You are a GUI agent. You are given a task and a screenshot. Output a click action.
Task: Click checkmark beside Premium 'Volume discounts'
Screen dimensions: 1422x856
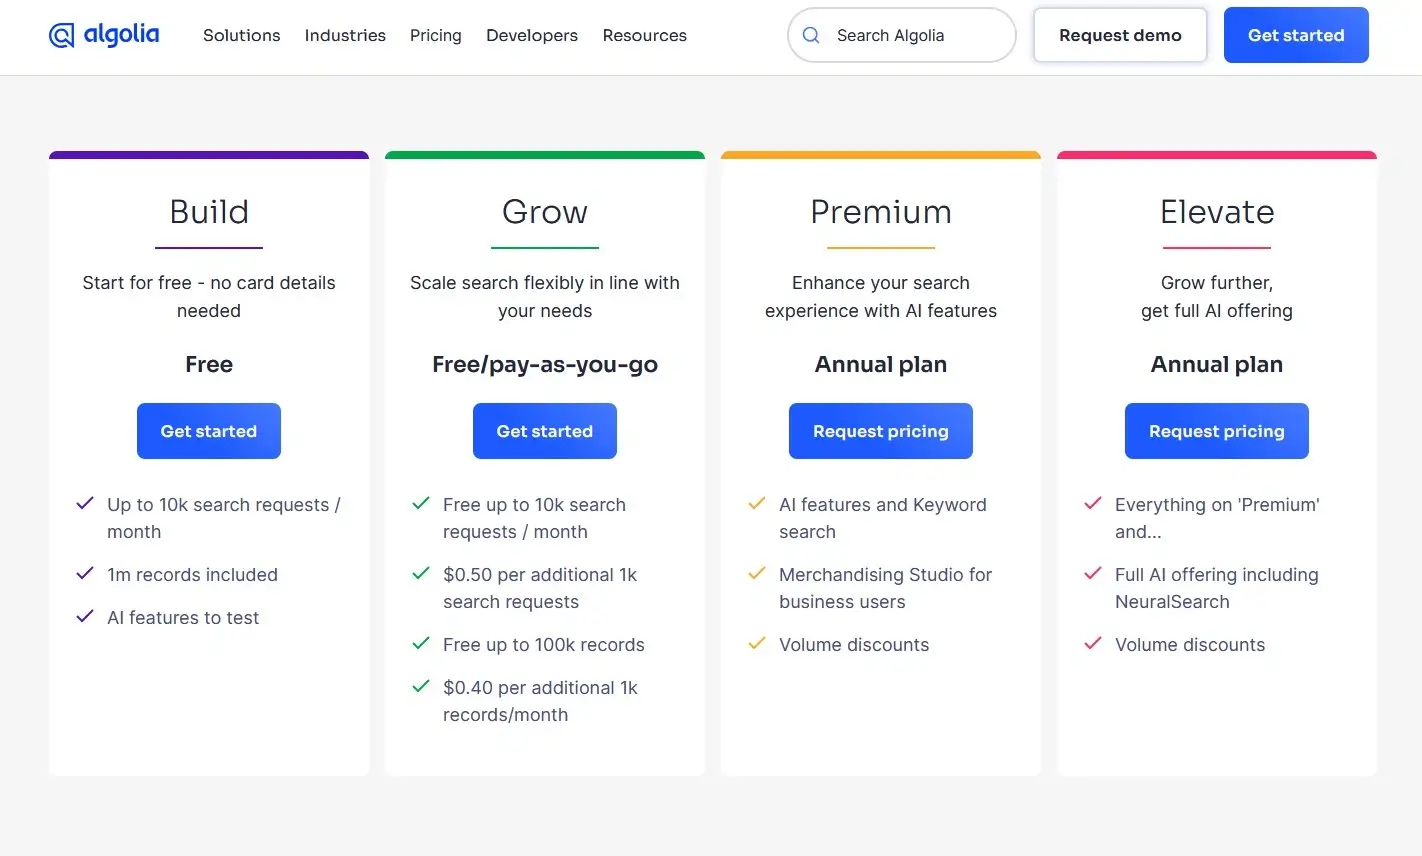pos(757,643)
